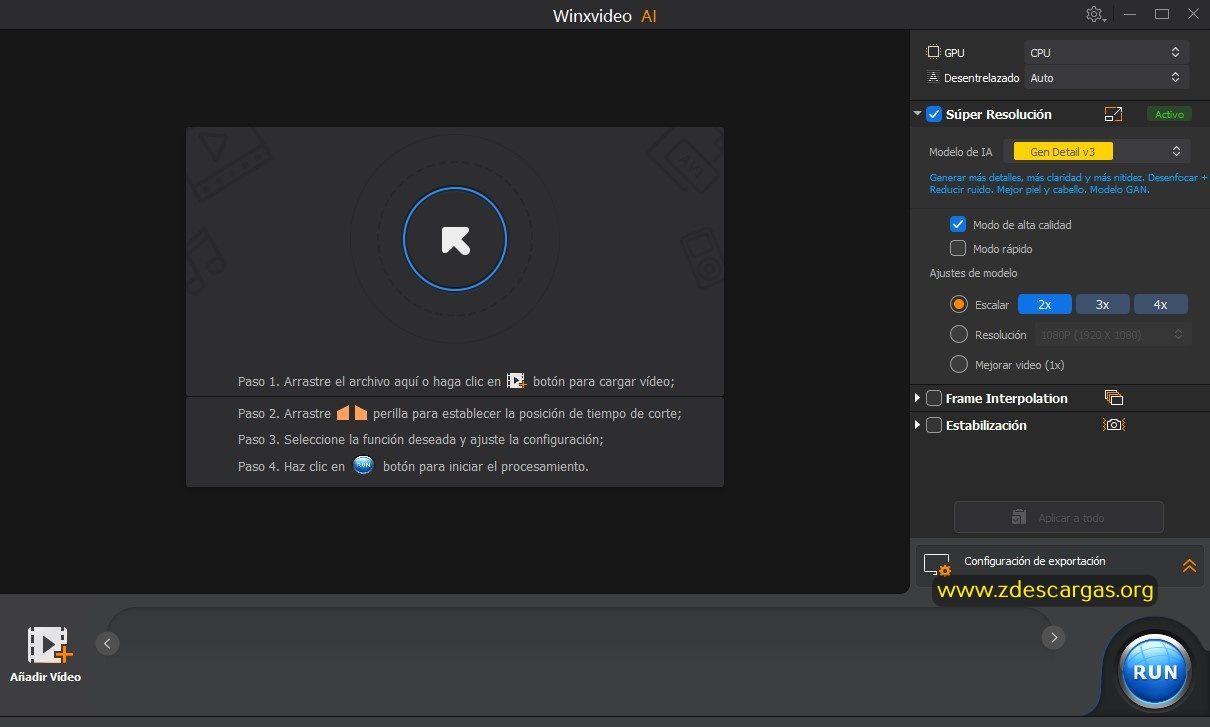Click the Súper Resolución scale icon

[1114, 114]
